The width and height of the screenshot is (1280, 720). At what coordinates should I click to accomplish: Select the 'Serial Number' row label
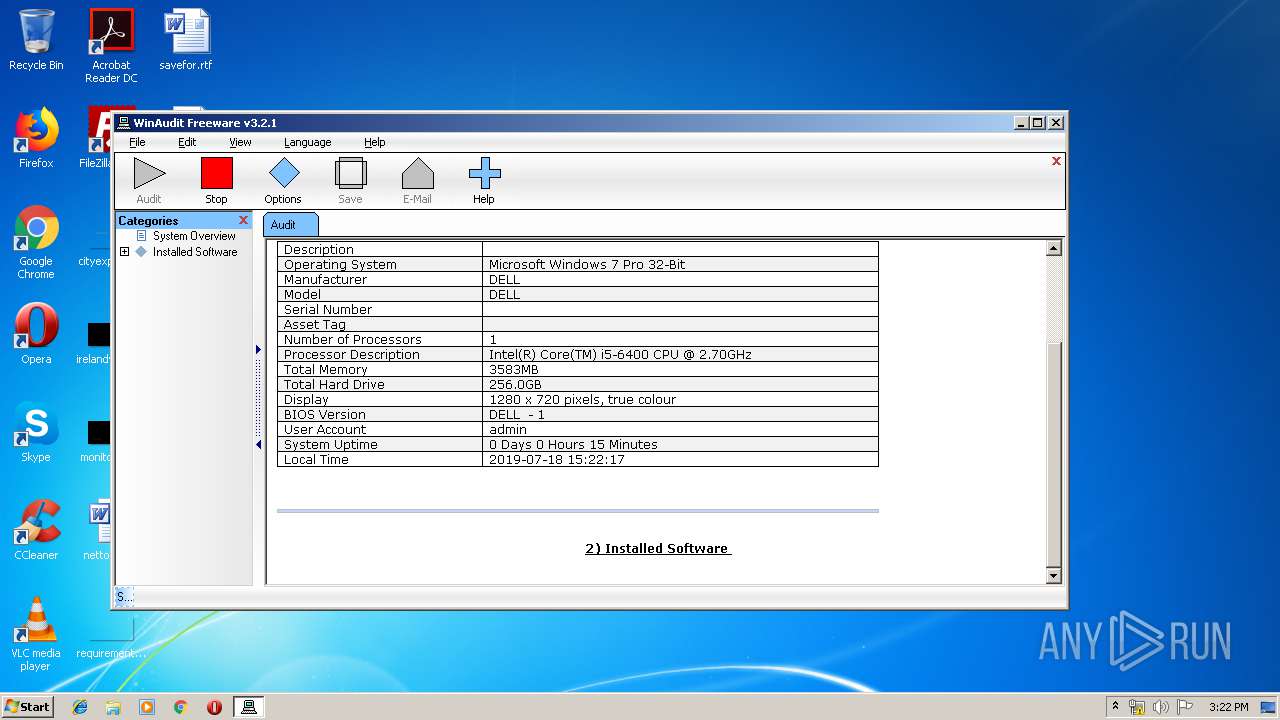pyautogui.click(x=328, y=309)
